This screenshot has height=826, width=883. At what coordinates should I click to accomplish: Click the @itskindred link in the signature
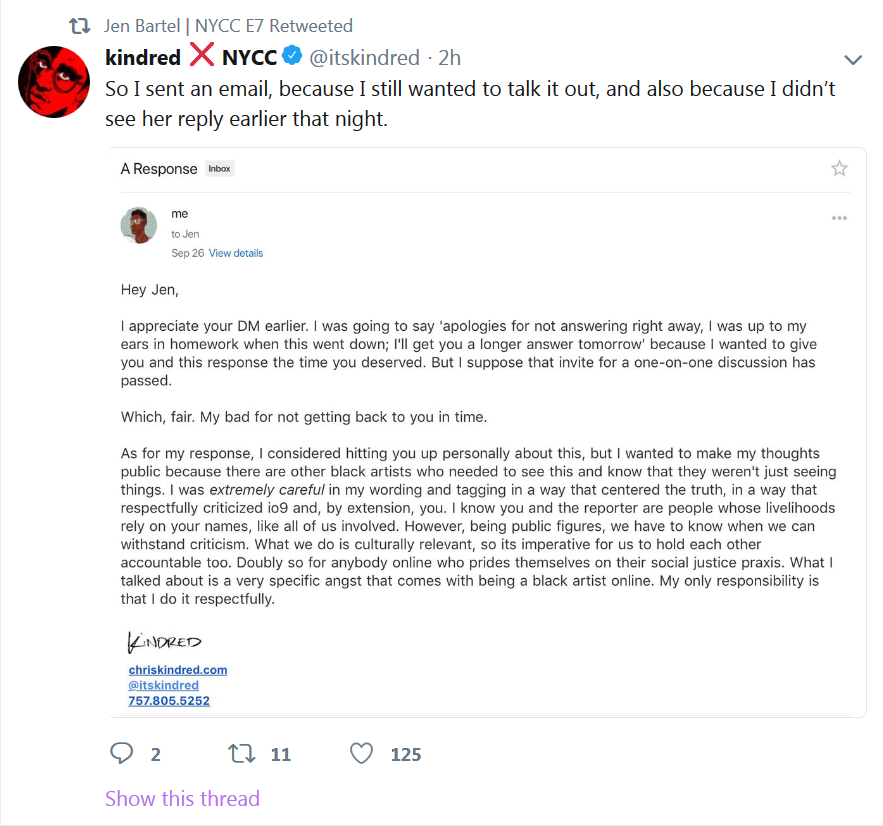pyautogui.click(x=163, y=685)
